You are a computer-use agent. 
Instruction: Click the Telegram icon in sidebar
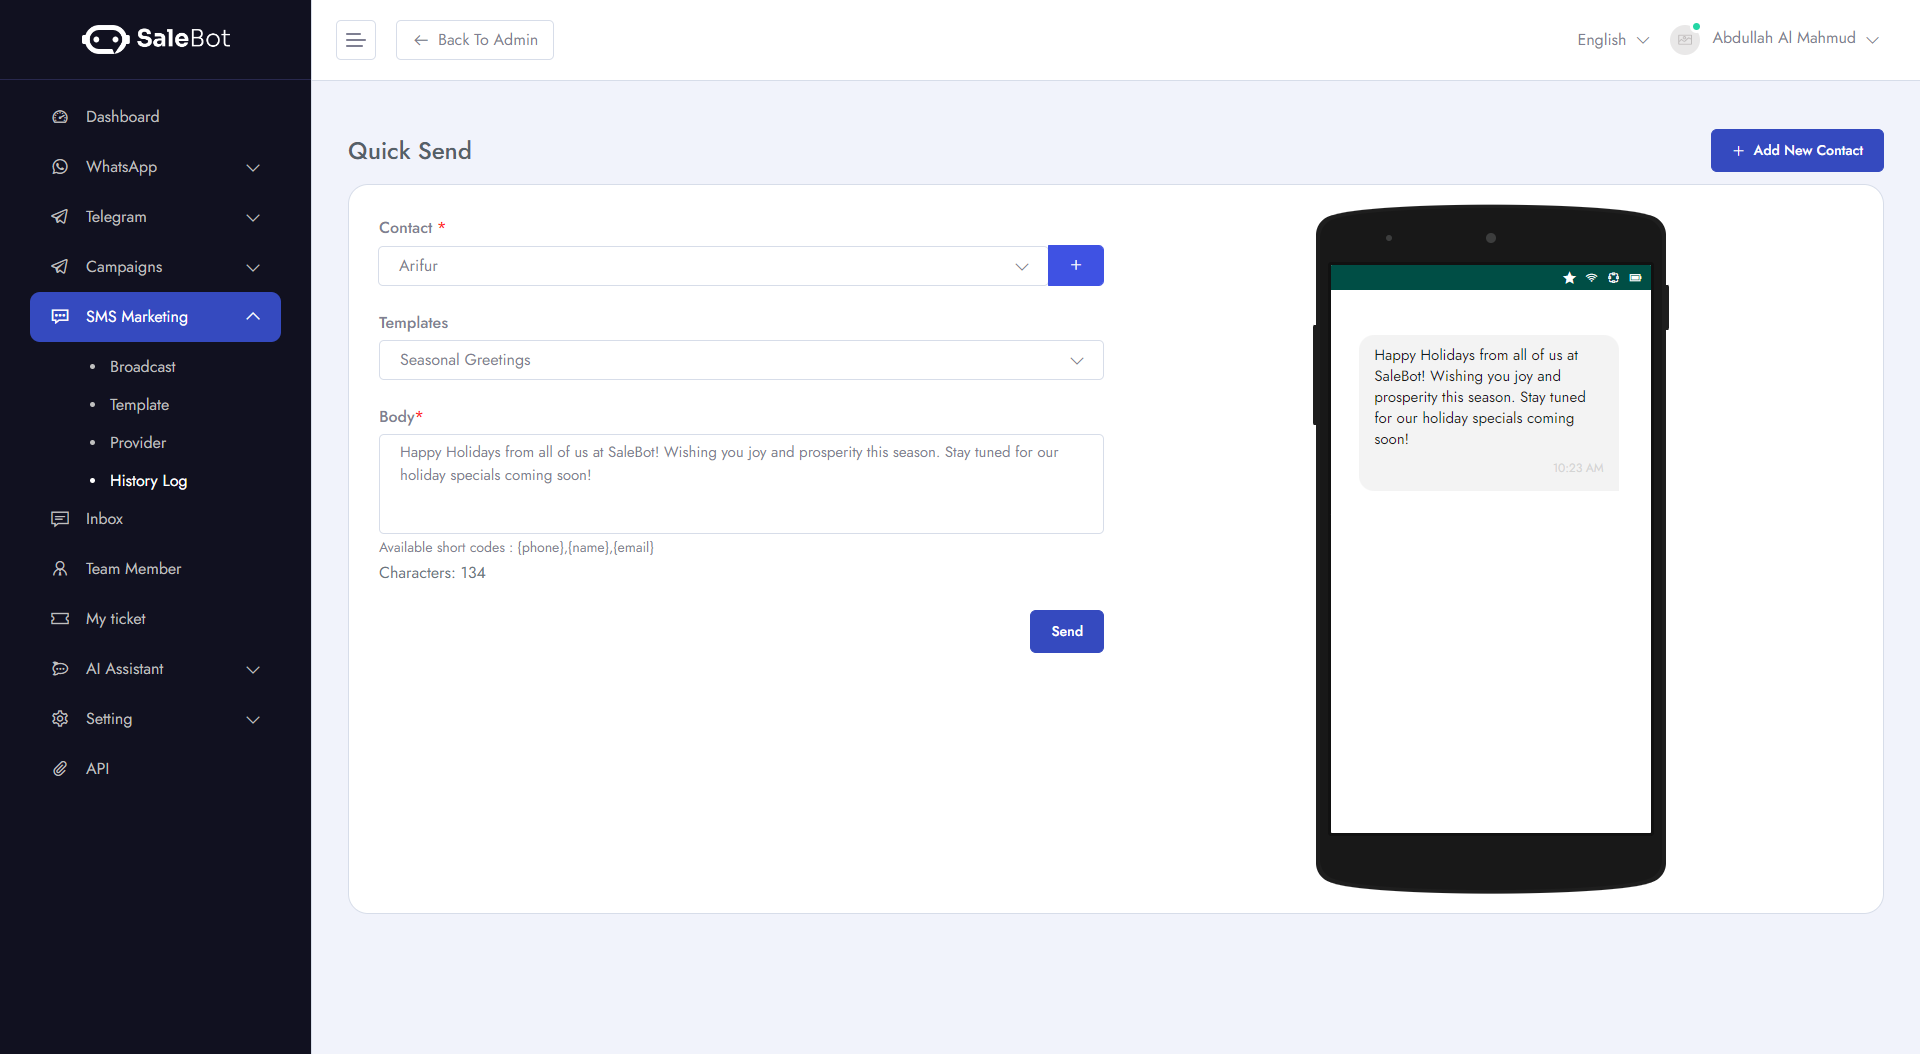tap(60, 217)
